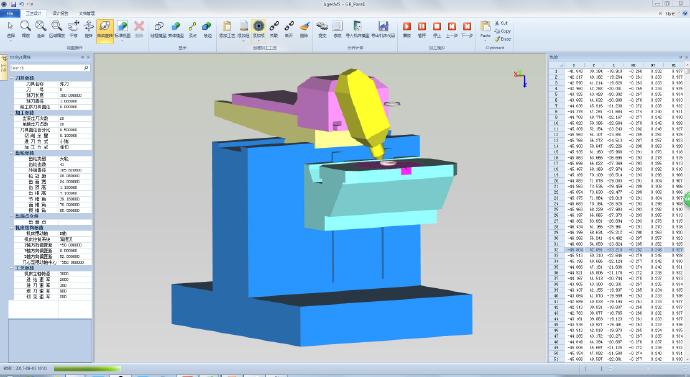The height and width of the screenshot is (377, 690).
Task: Click the search field in properties panel
Action: [50, 68]
